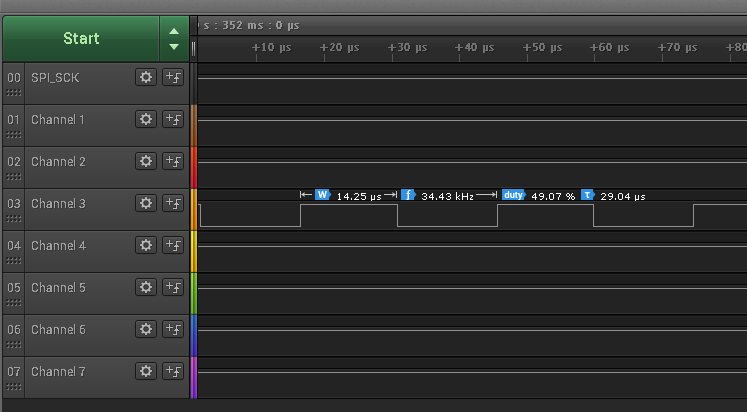Click the +60 µs timeline marker
Viewport: 747px width, 412px height.
[x=610, y=48]
